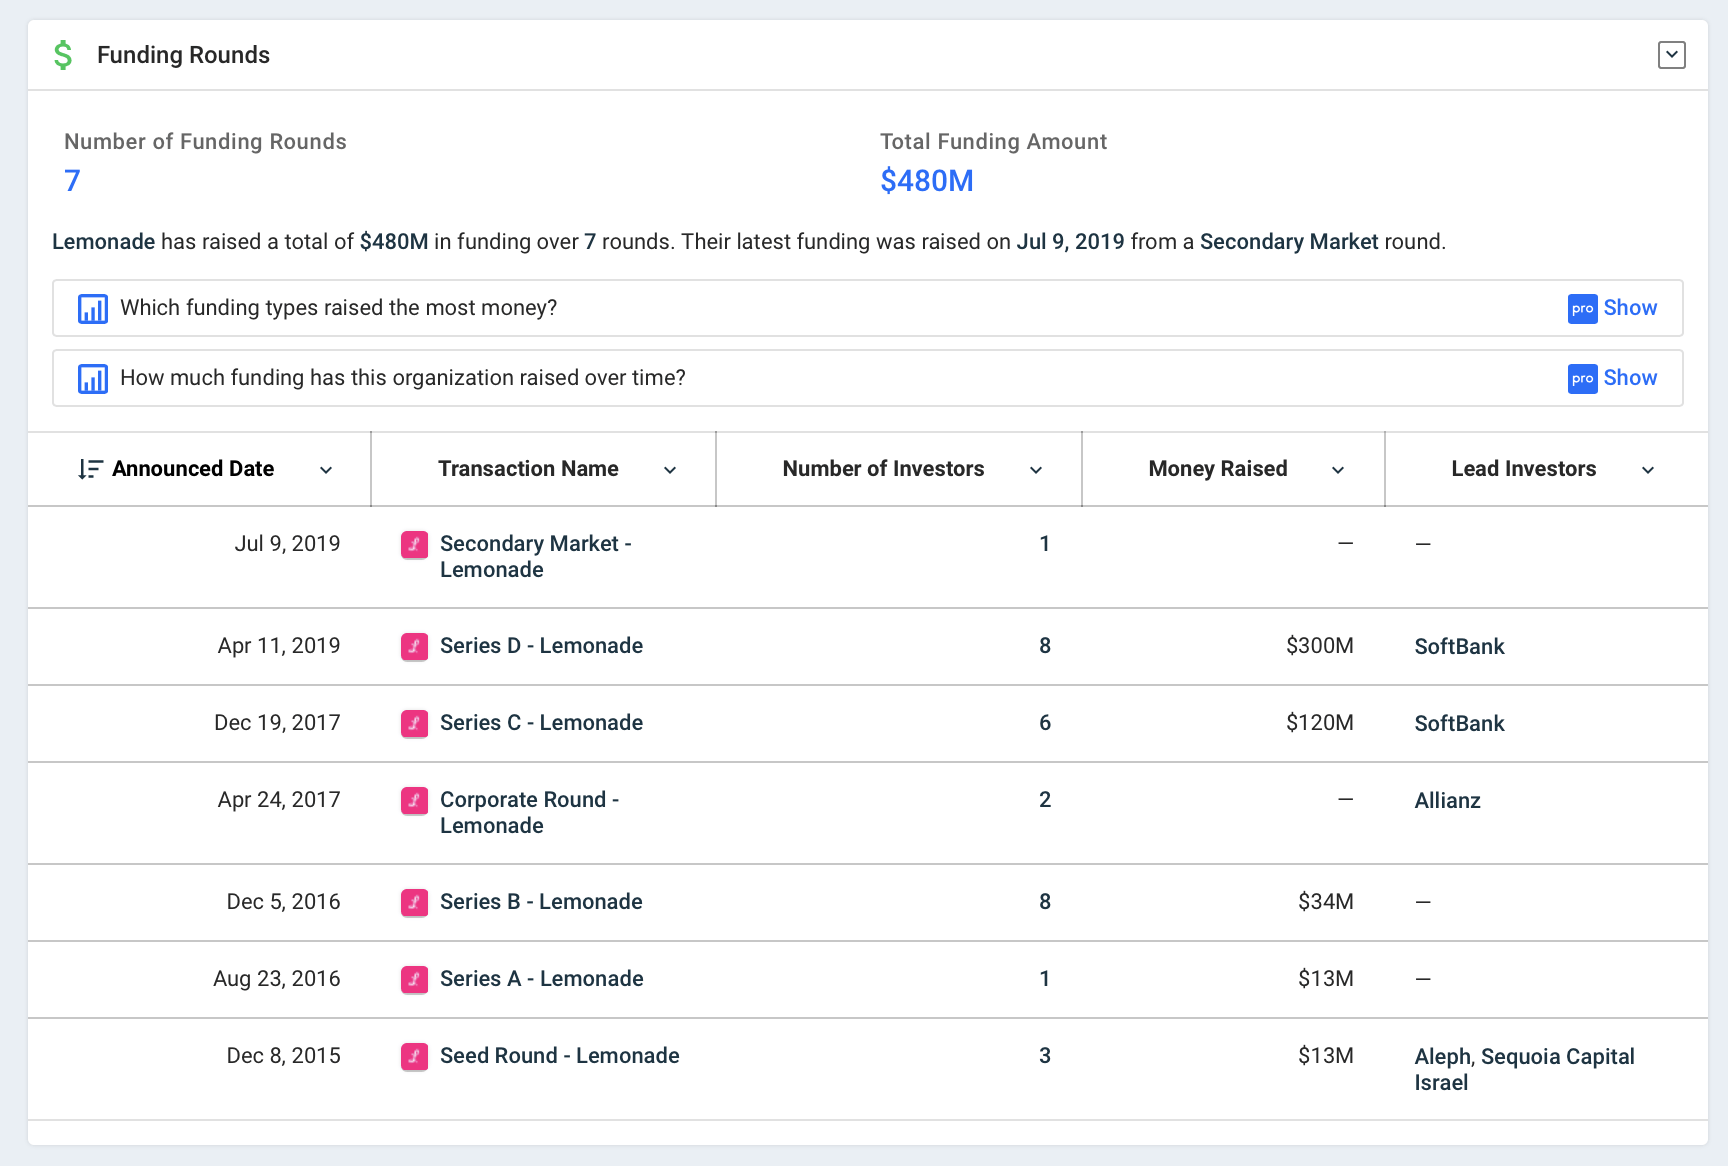Open the Money Raised column dropdown
Screen dimensions: 1728x1166
pos(1338,470)
